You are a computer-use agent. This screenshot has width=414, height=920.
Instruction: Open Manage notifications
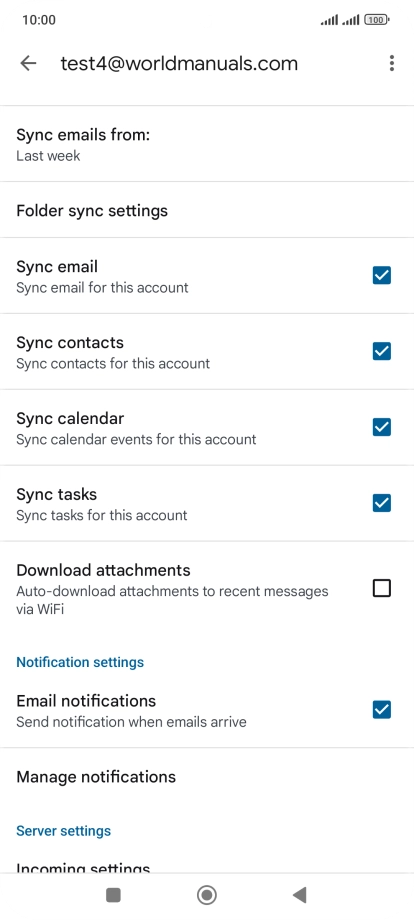click(207, 777)
